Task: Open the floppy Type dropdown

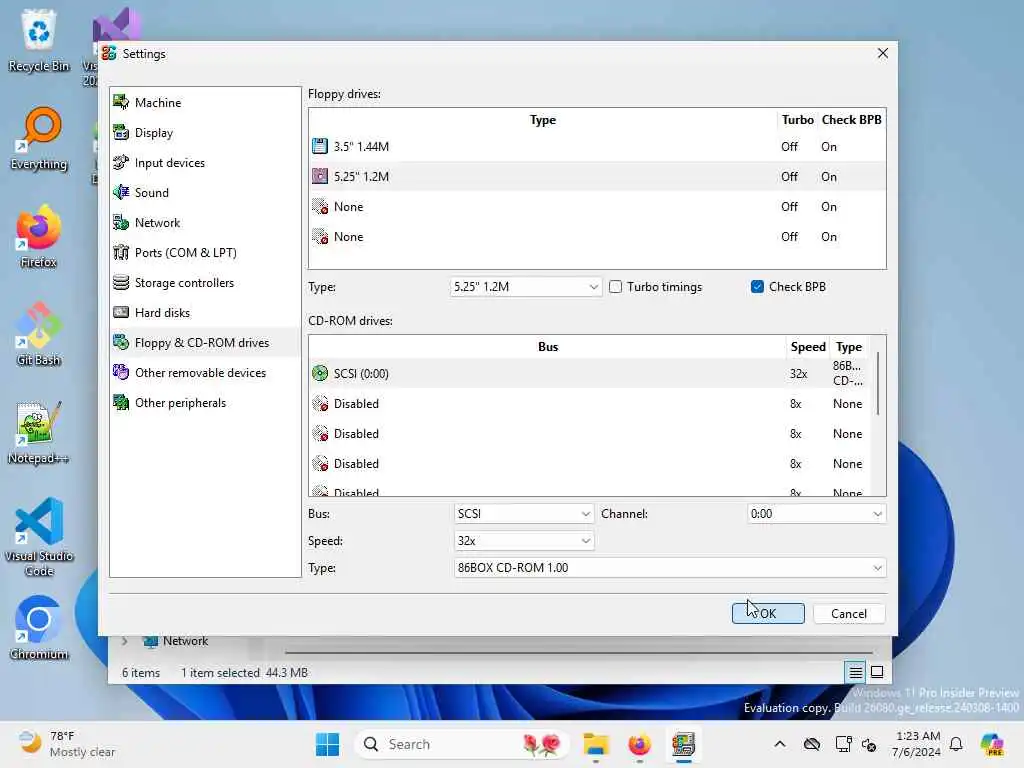Action: point(525,287)
